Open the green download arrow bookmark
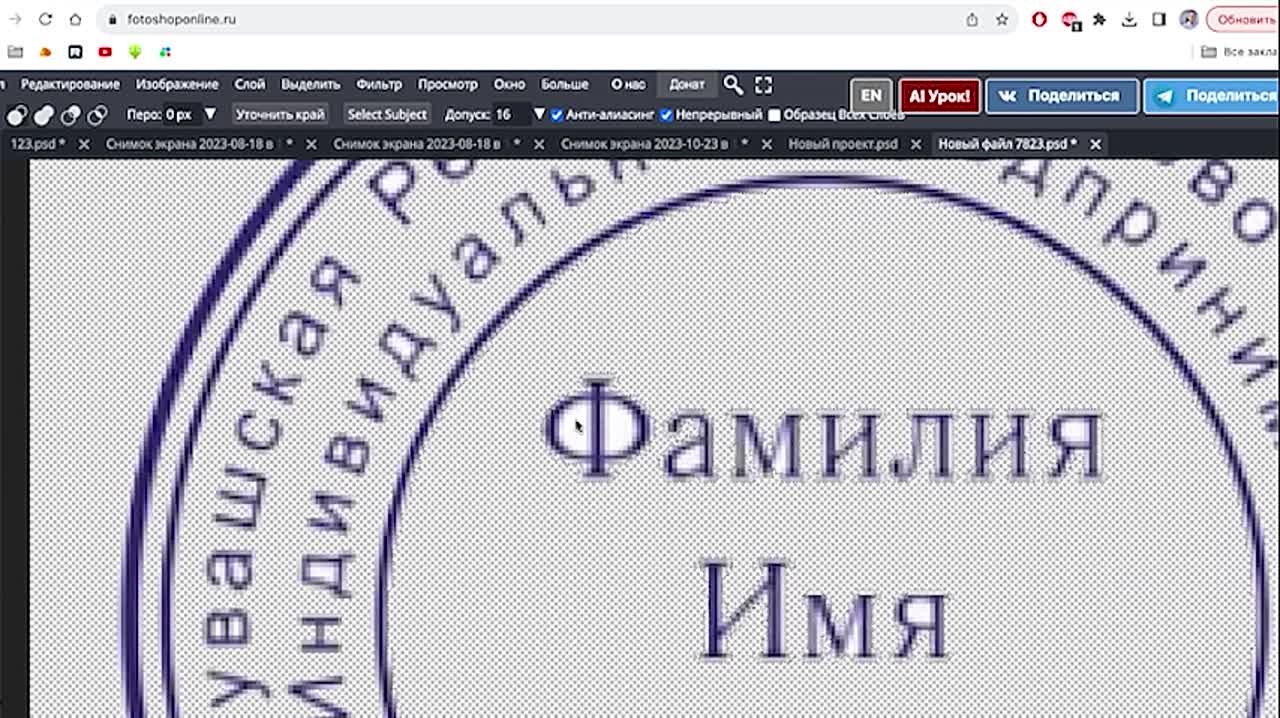 pos(135,52)
